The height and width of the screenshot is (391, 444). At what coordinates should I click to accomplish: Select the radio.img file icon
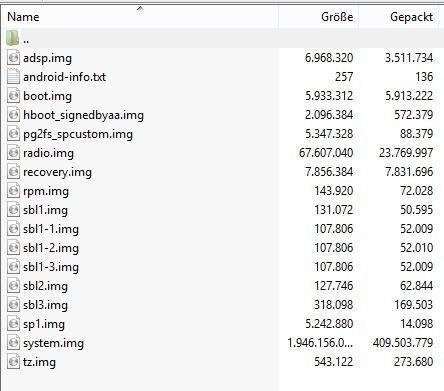point(13,153)
